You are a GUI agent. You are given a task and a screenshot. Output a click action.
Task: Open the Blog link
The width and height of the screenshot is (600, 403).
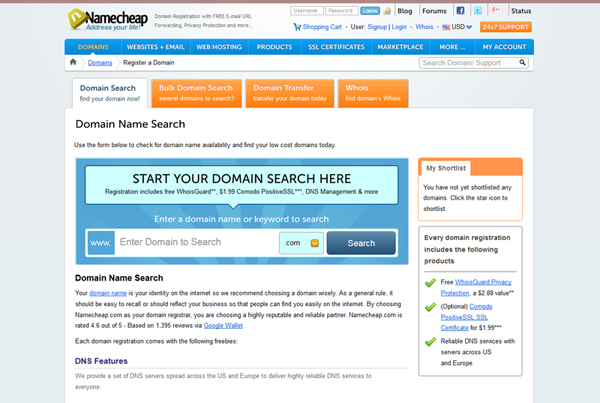pyautogui.click(x=404, y=11)
